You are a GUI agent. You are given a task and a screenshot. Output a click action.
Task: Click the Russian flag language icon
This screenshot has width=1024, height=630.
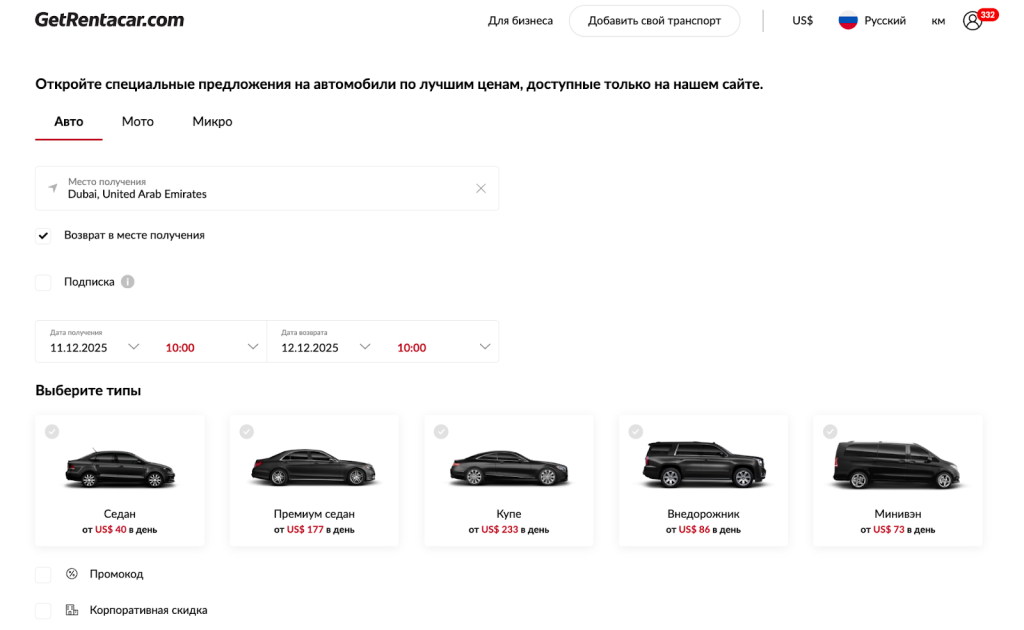point(845,19)
